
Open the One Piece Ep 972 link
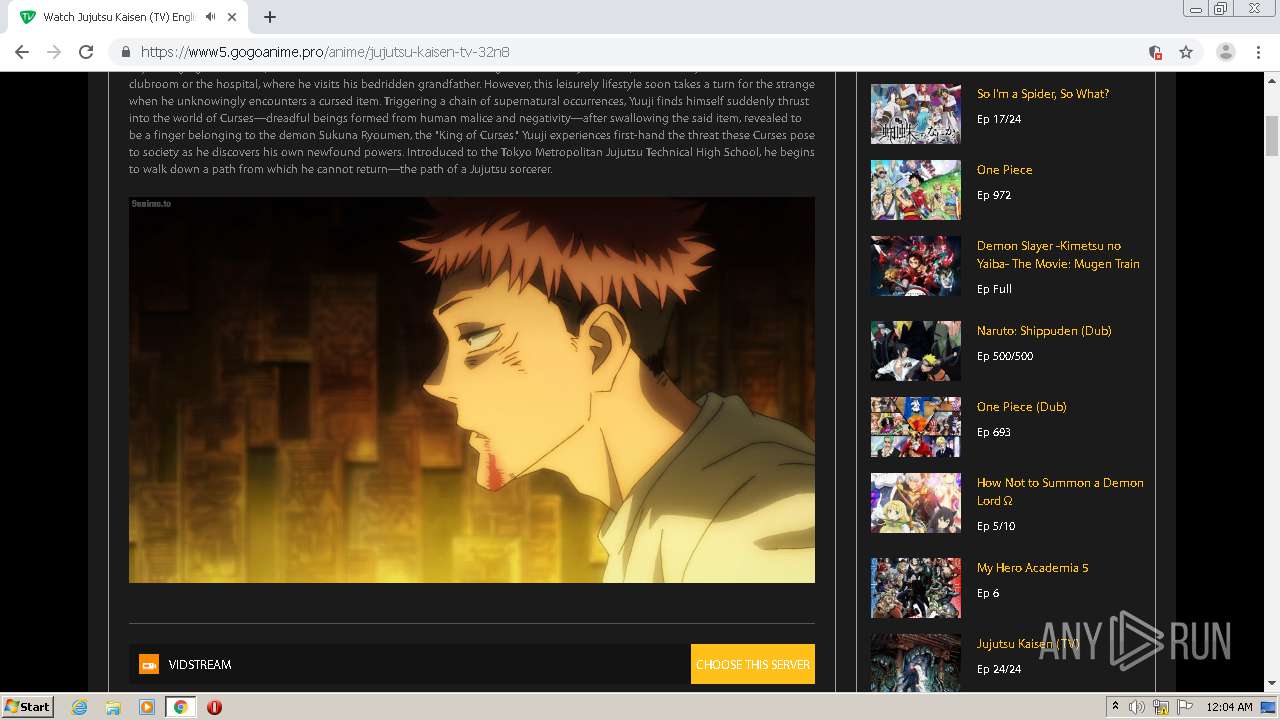coord(1004,170)
